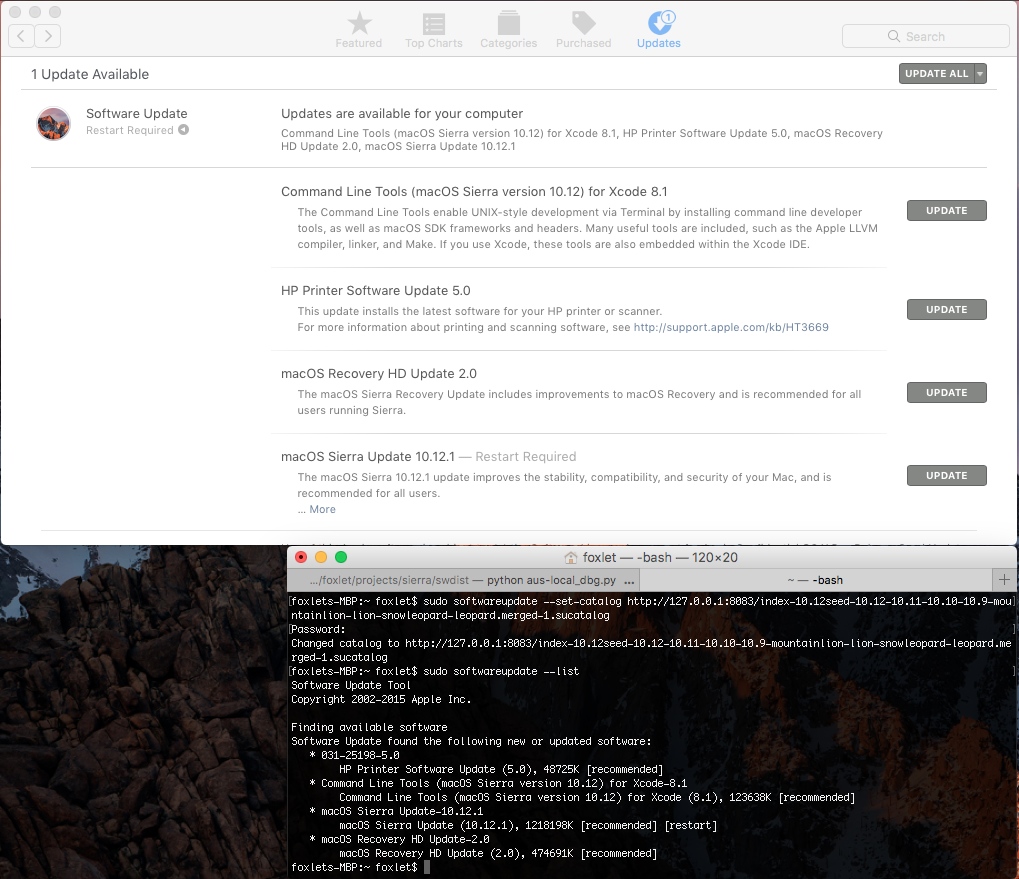Click the "1 Update Available" heading
Image resolution: width=1019 pixels, height=879 pixels.
click(x=90, y=74)
